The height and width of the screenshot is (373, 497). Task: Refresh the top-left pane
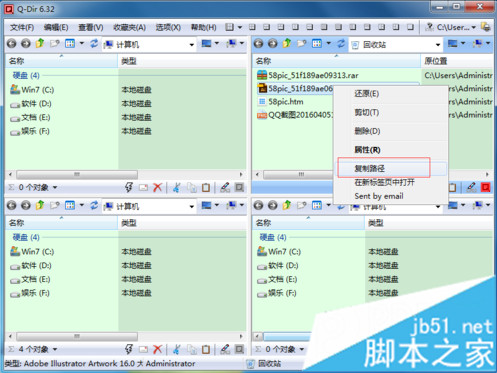coord(94,44)
